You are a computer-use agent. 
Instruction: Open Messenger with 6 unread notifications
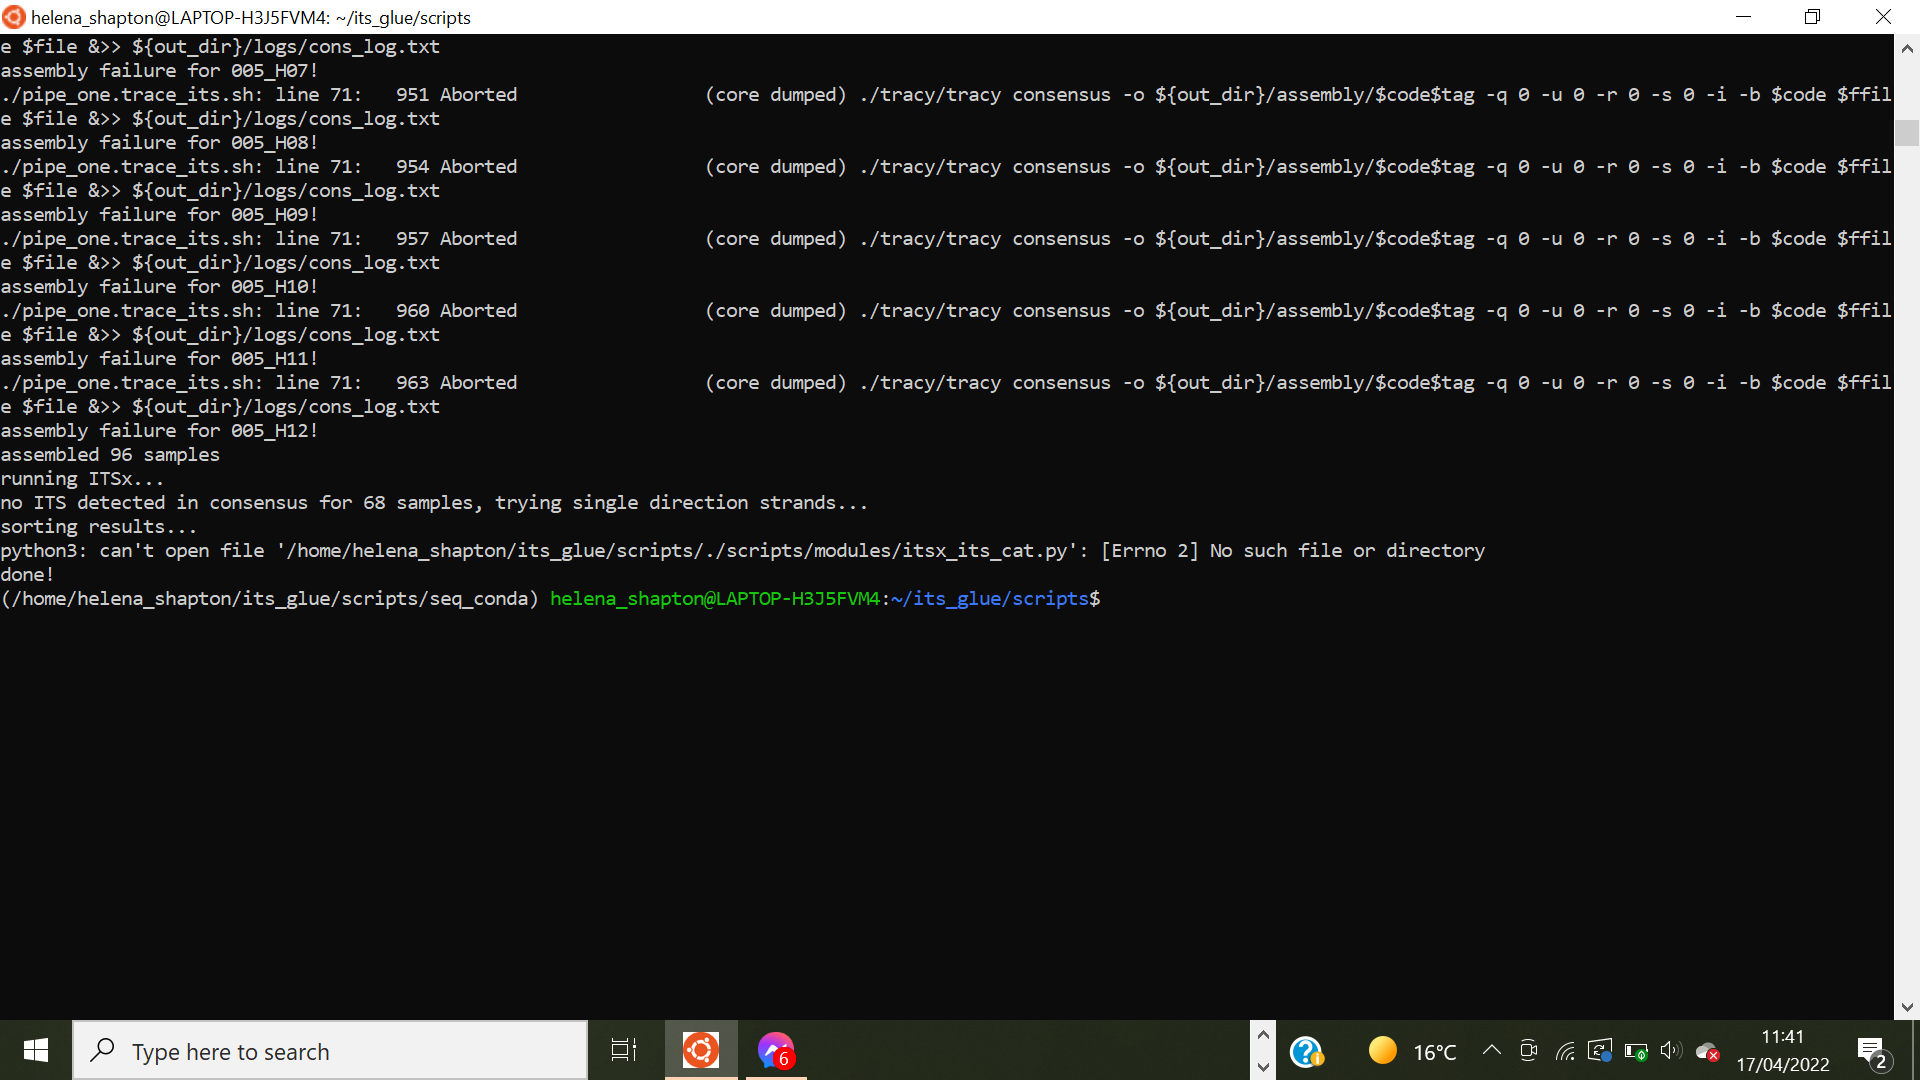[775, 1050]
